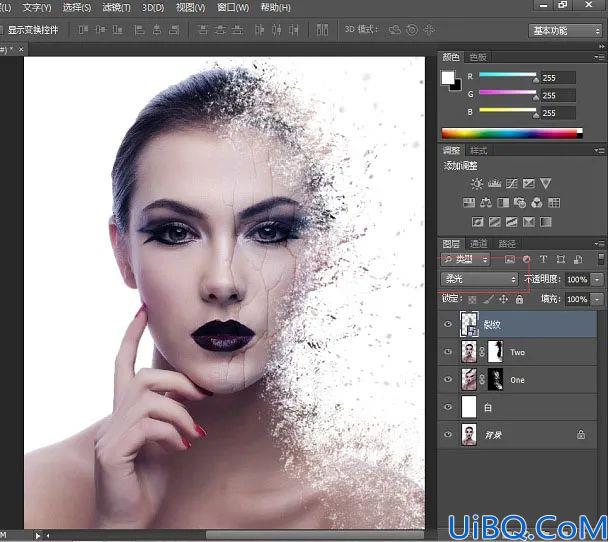Click the align left edges icon
608x542 pixels.
coord(139,30)
